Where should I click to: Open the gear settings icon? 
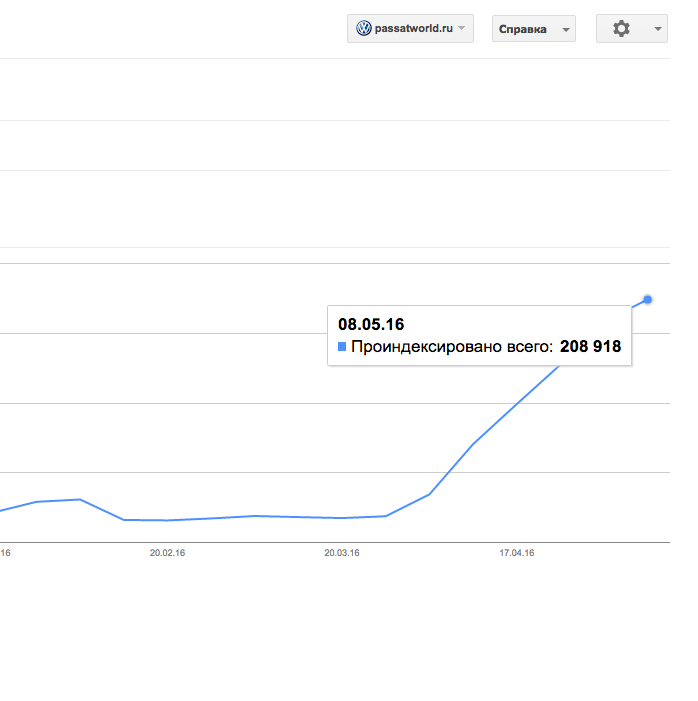pos(621,29)
